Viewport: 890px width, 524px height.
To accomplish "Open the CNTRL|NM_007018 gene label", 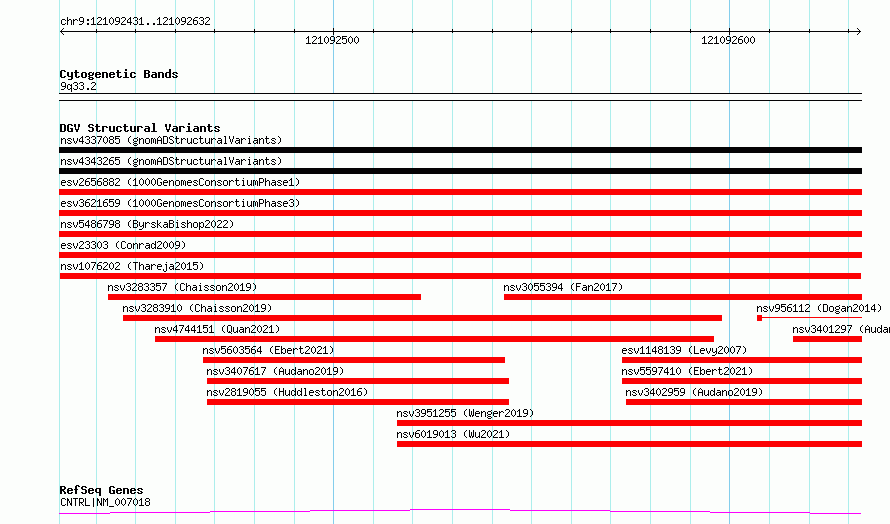I will [x=105, y=502].
